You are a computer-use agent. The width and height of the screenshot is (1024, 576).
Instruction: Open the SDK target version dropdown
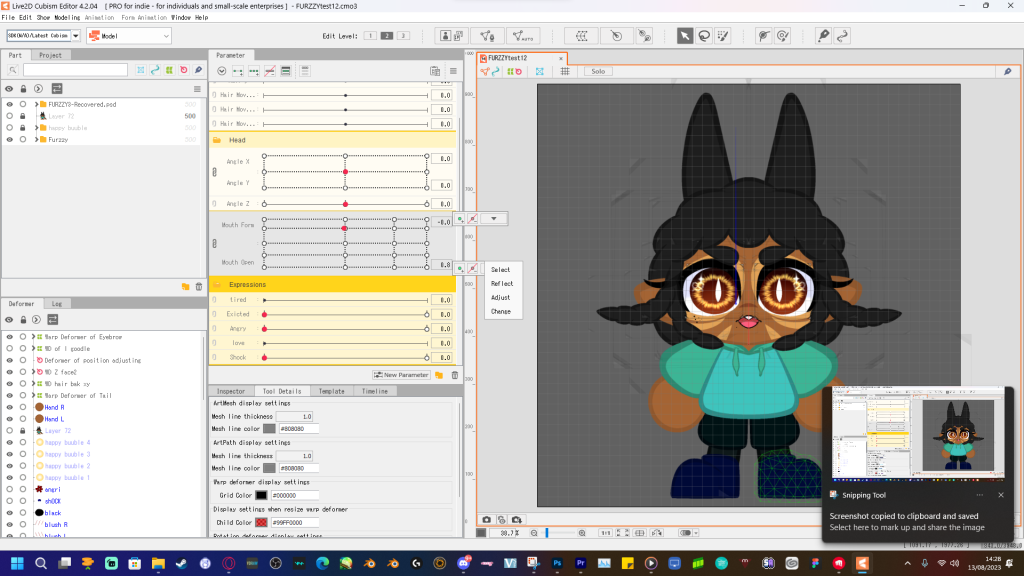[x=76, y=36]
